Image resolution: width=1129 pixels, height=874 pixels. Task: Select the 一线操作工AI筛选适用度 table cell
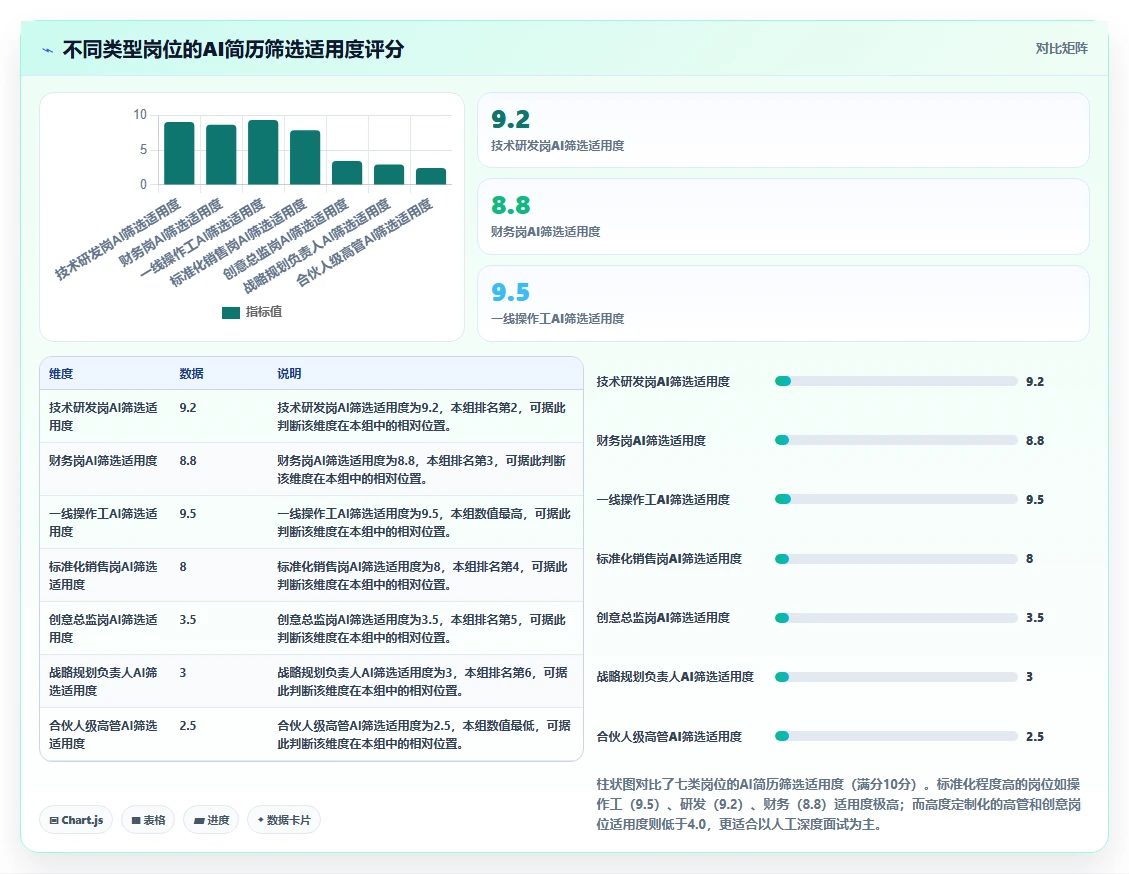[x=104, y=522]
